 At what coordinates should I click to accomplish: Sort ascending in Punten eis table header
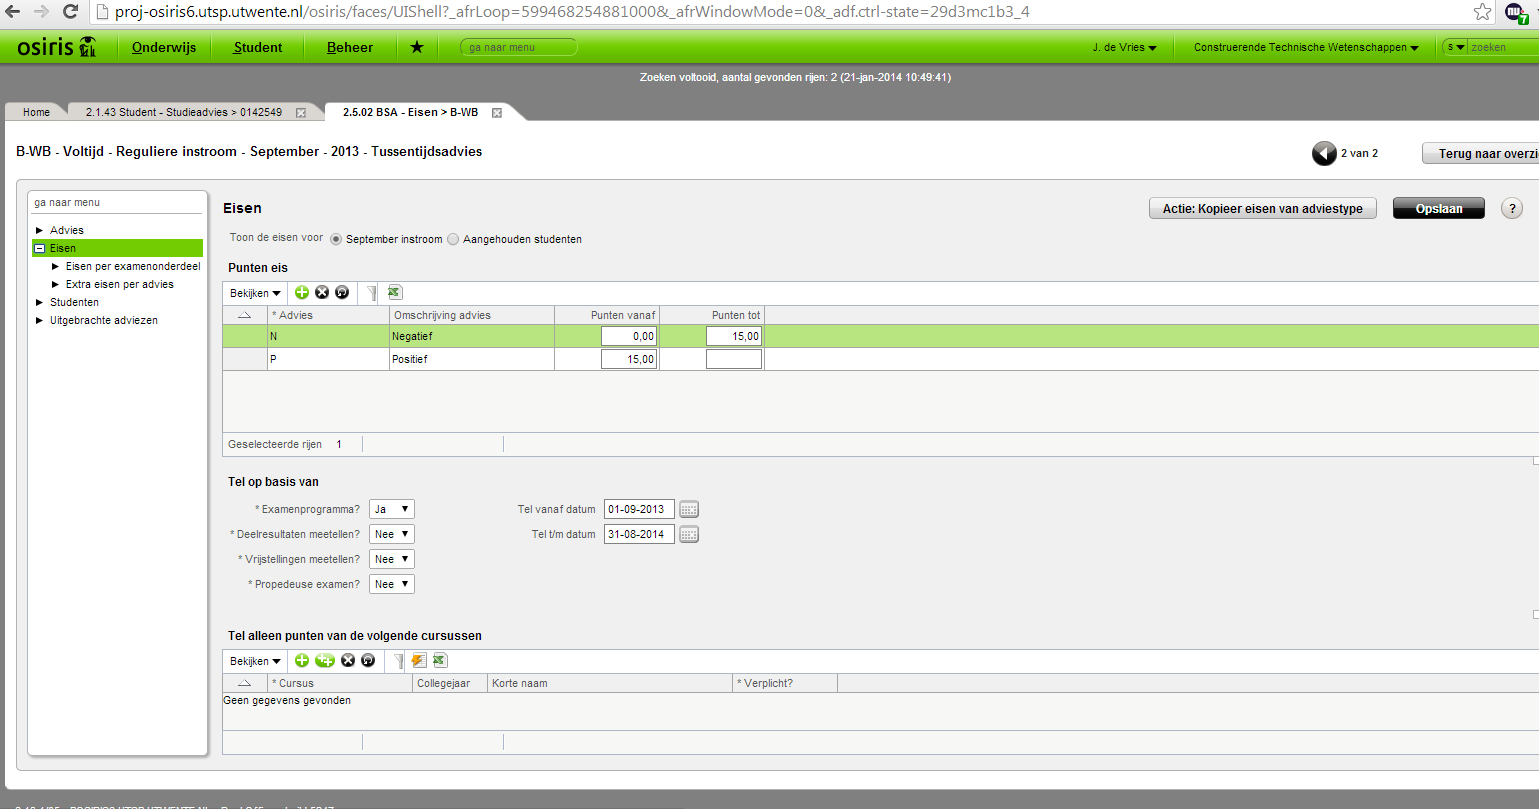pyautogui.click(x=244, y=315)
